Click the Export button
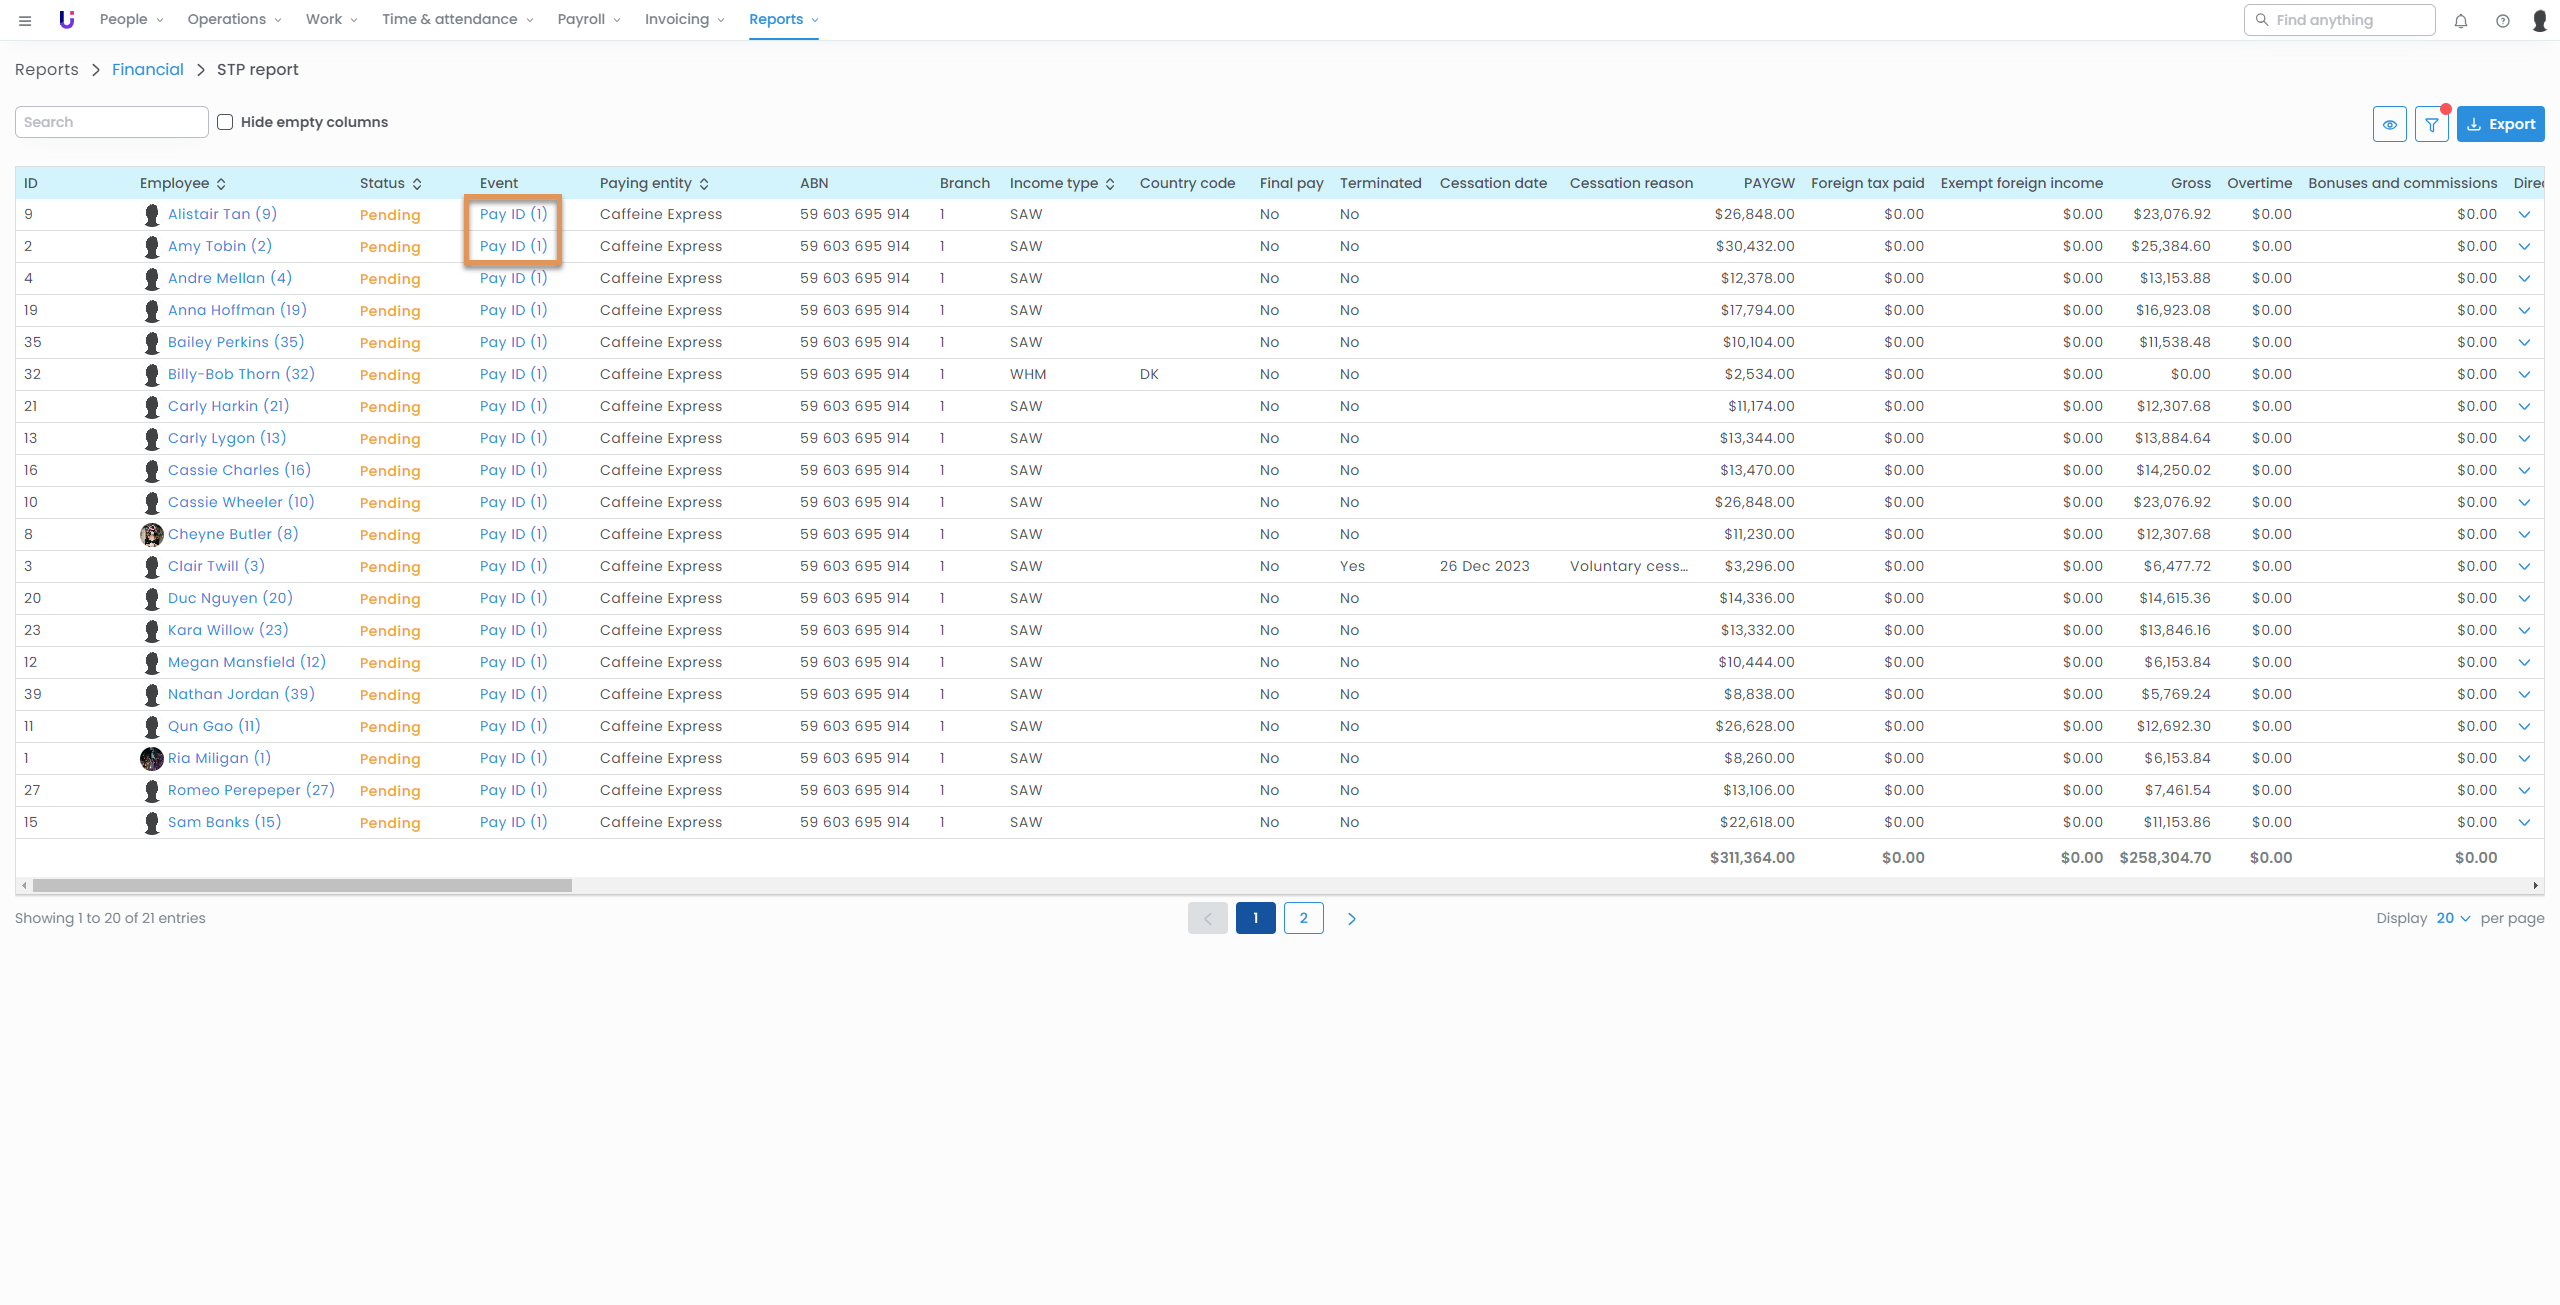 pyautogui.click(x=2500, y=124)
